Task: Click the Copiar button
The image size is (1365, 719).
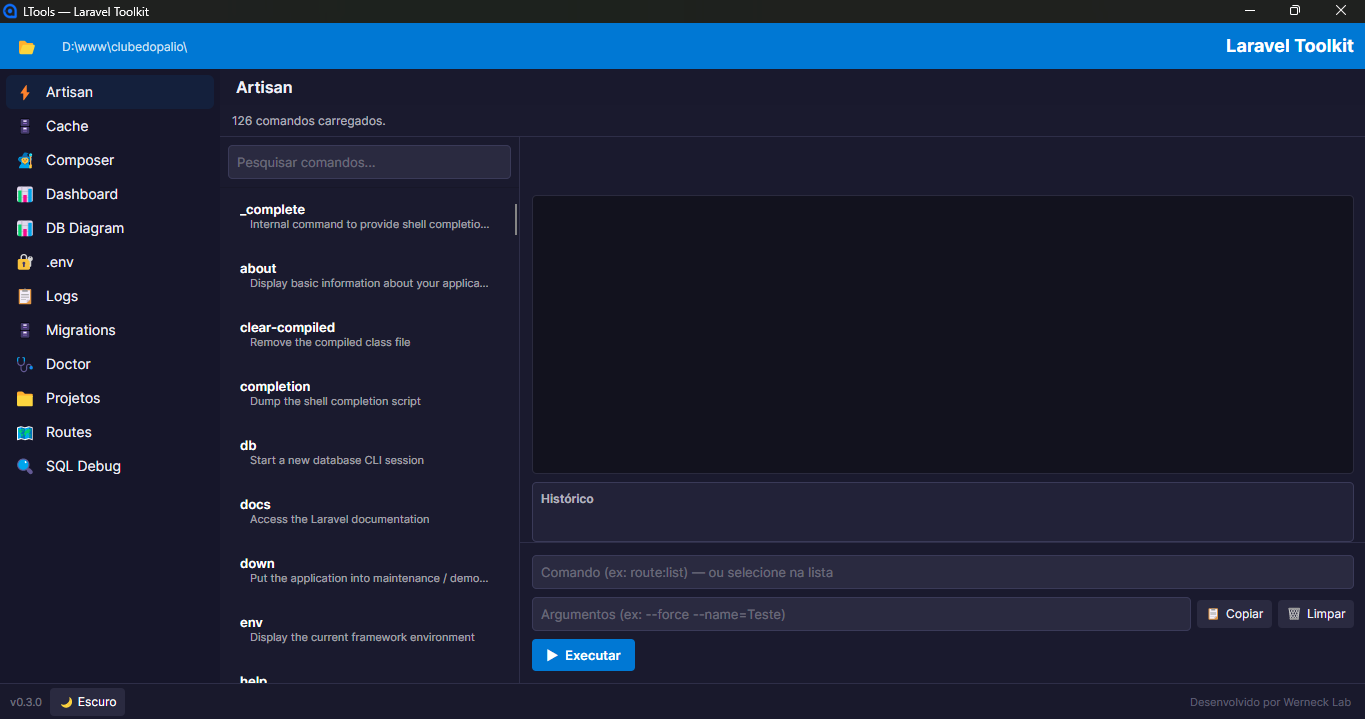Action: pyautogui.click(x=1234, y=614)
